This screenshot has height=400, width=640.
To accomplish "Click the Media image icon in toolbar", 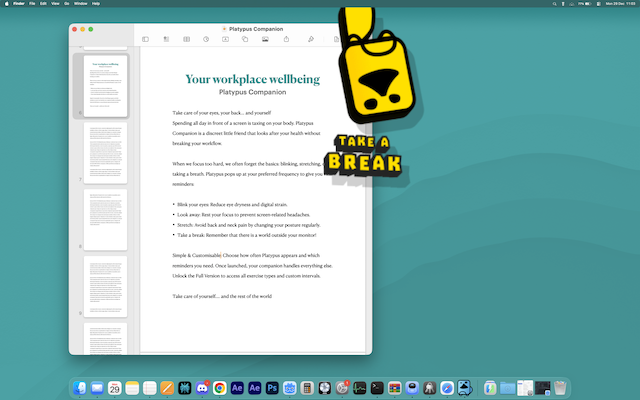I will 265,39.
